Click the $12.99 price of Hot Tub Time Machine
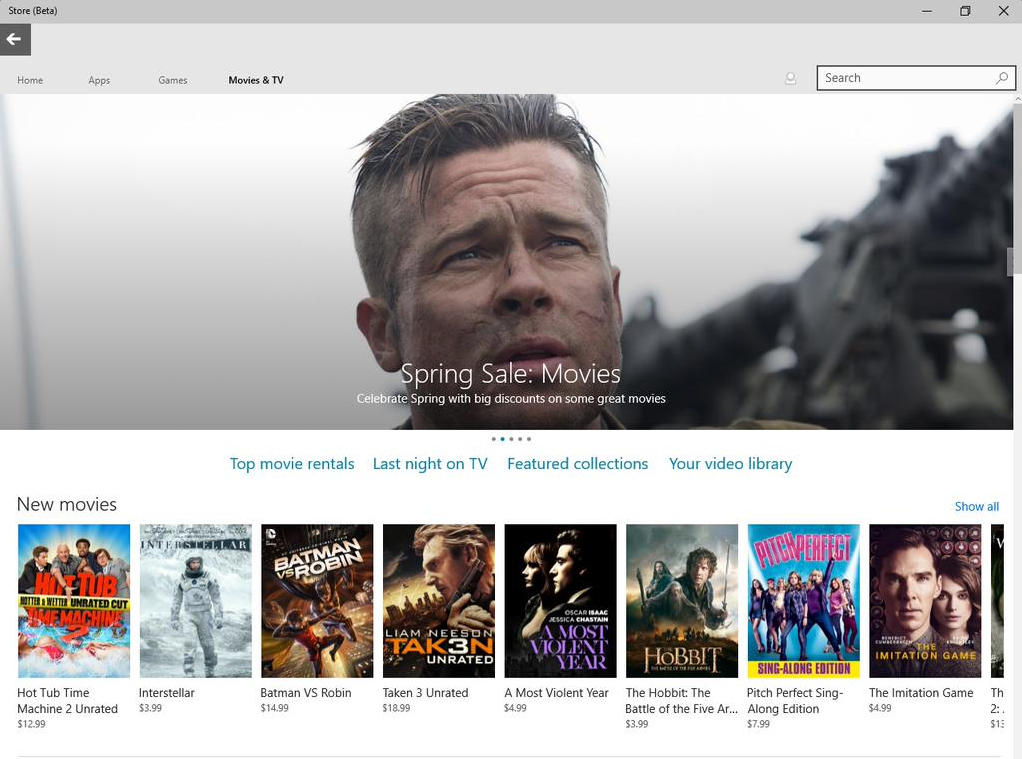 coord(31,724)
